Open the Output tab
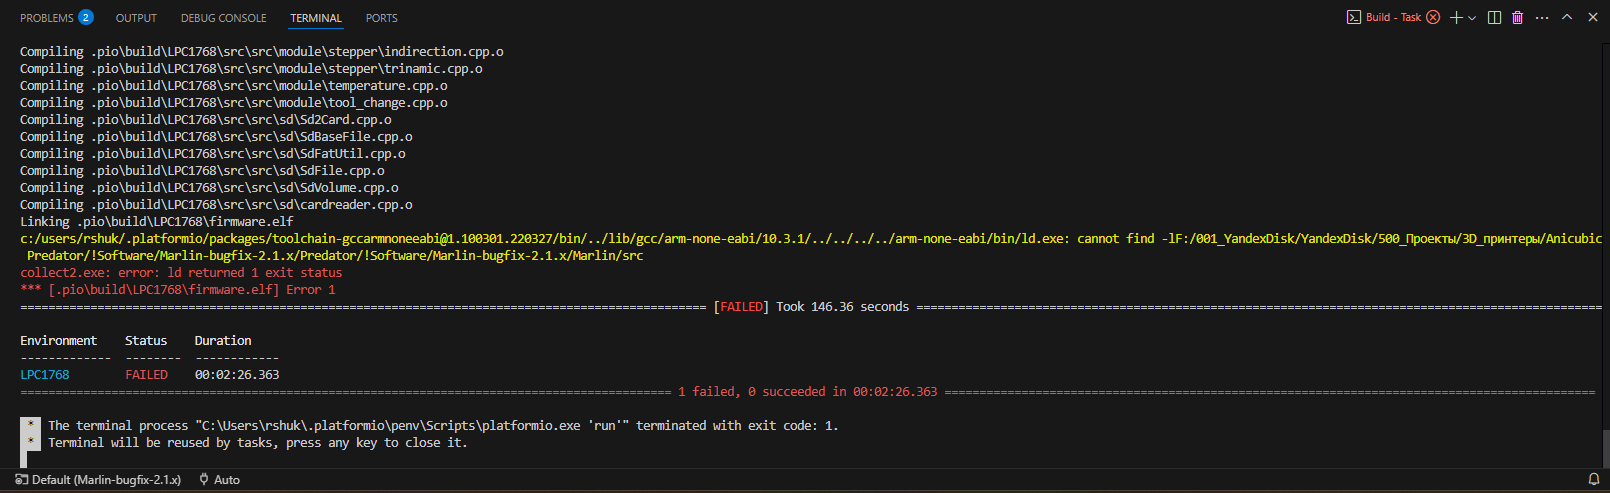Viewport: 1610px width, 493px height. tap(136, 18)
